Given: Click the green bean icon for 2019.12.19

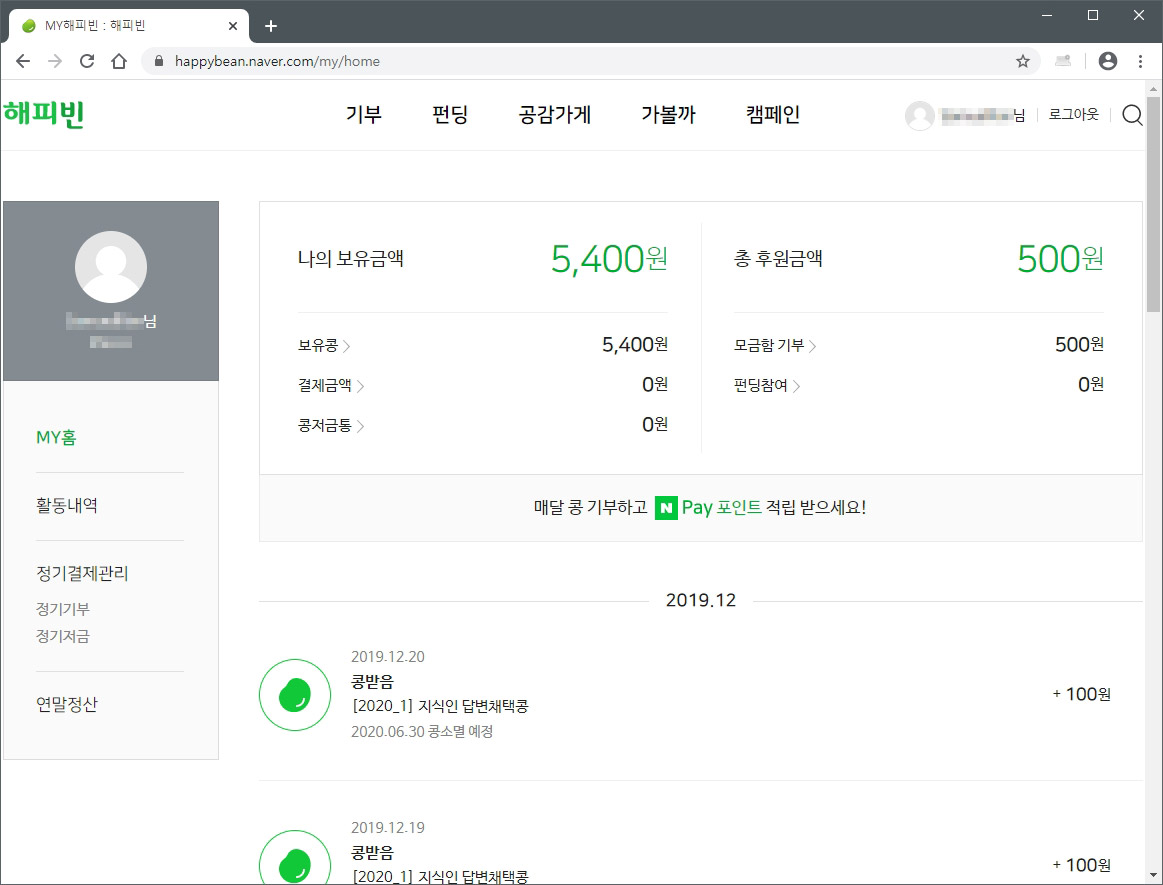Looking at the screenshot, I should (294, 858).
